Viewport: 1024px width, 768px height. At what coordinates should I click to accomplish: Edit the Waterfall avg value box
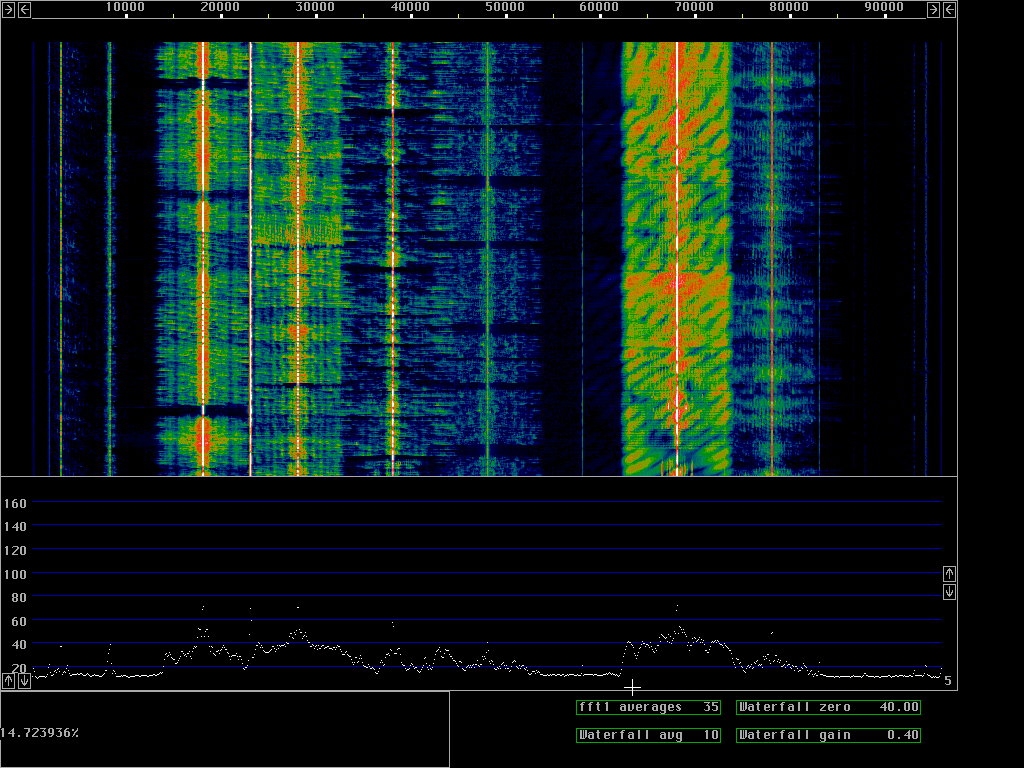click(x=648, y=735)
